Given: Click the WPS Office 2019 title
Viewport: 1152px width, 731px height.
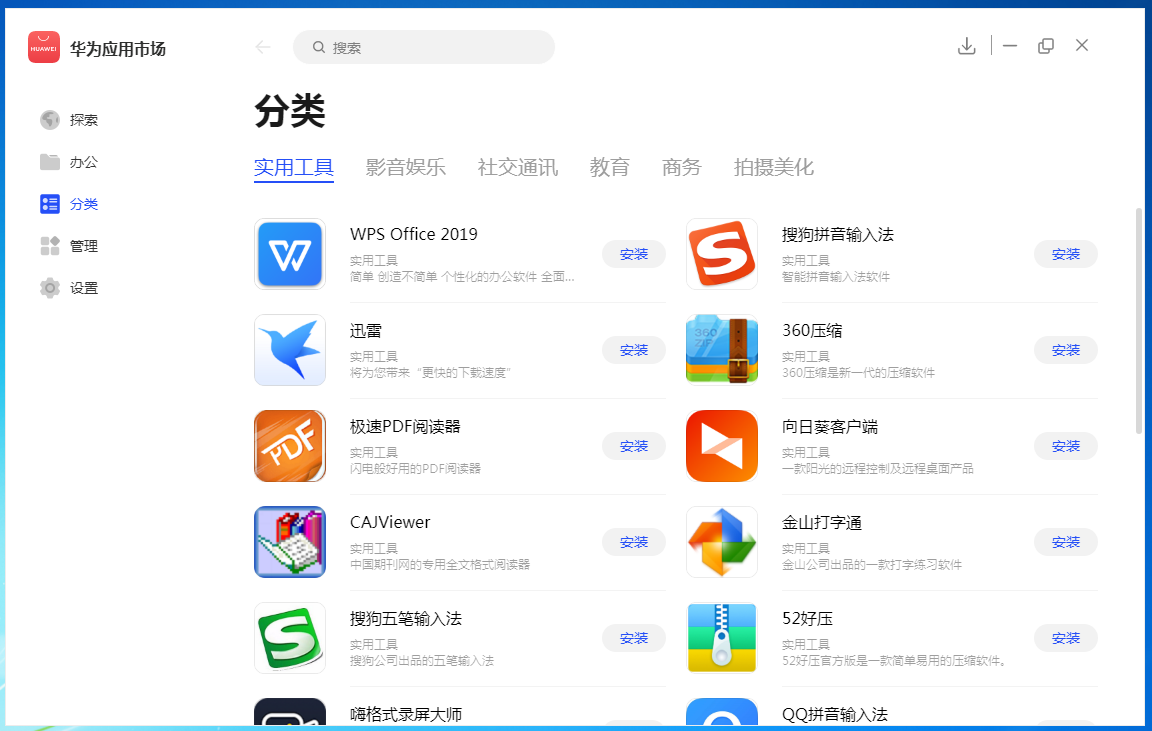Looking at the screenshot, I should click(414, 234).
